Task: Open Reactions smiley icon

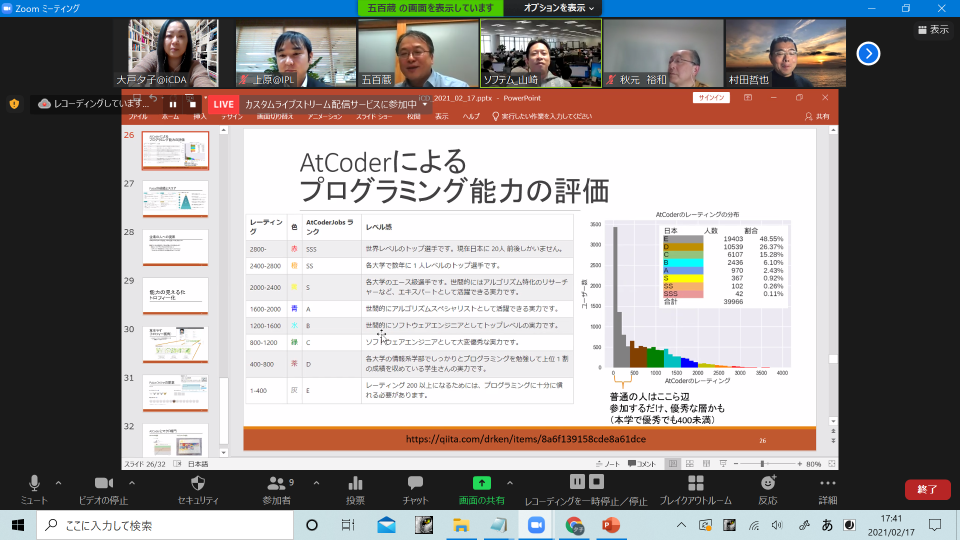Action: 768,489
